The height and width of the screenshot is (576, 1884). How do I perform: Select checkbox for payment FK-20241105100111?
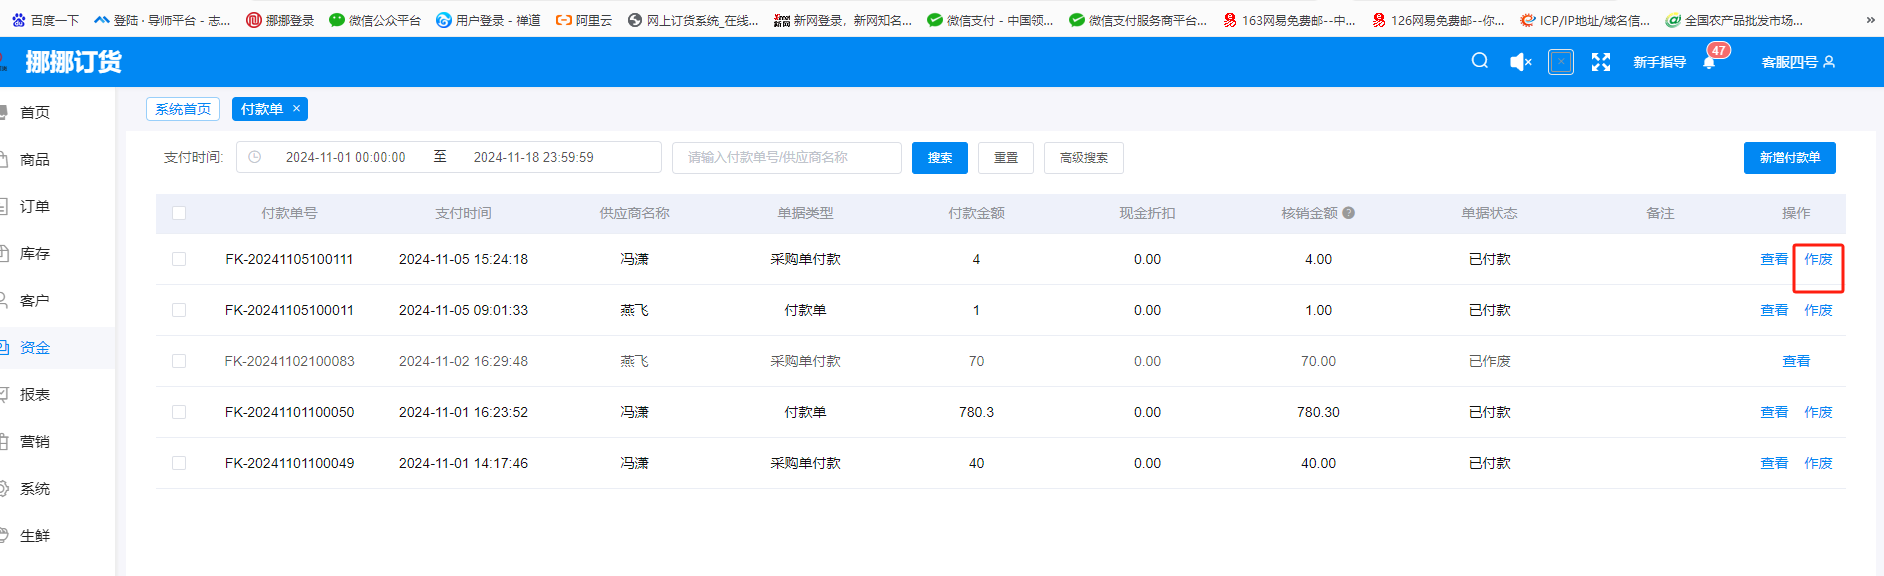click(179, 259)
